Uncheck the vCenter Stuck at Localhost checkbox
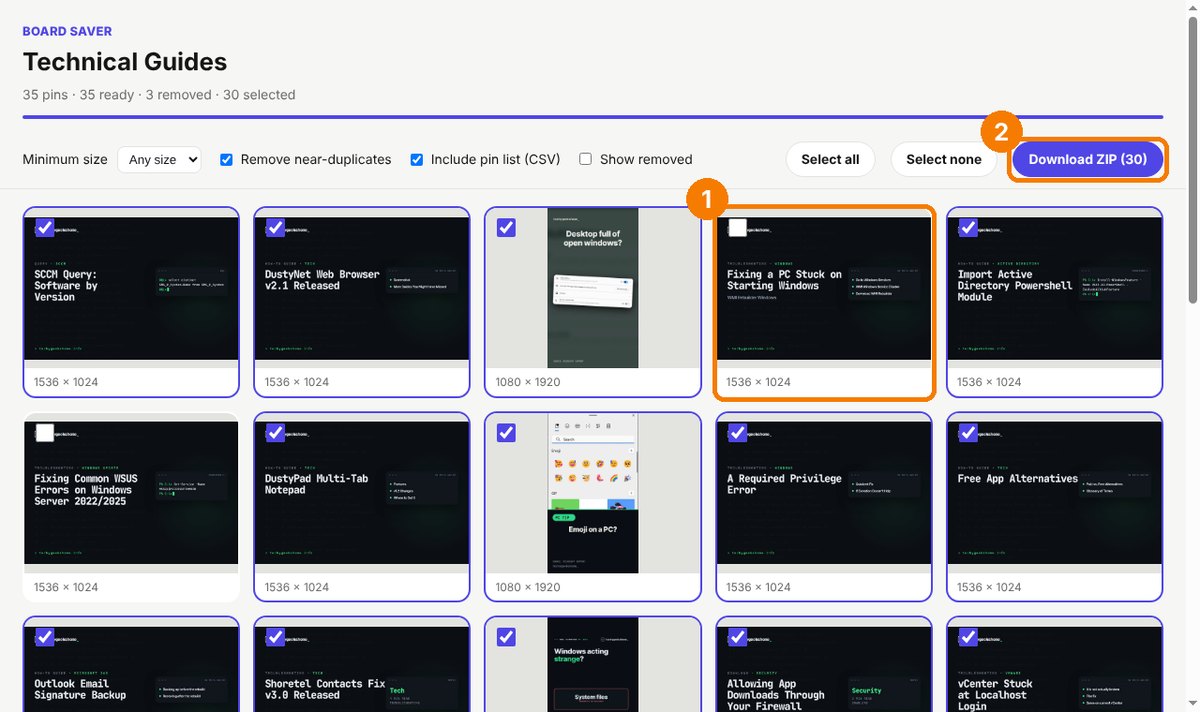The height and width of the screenshot is (712, 1200). click(968, 637)
